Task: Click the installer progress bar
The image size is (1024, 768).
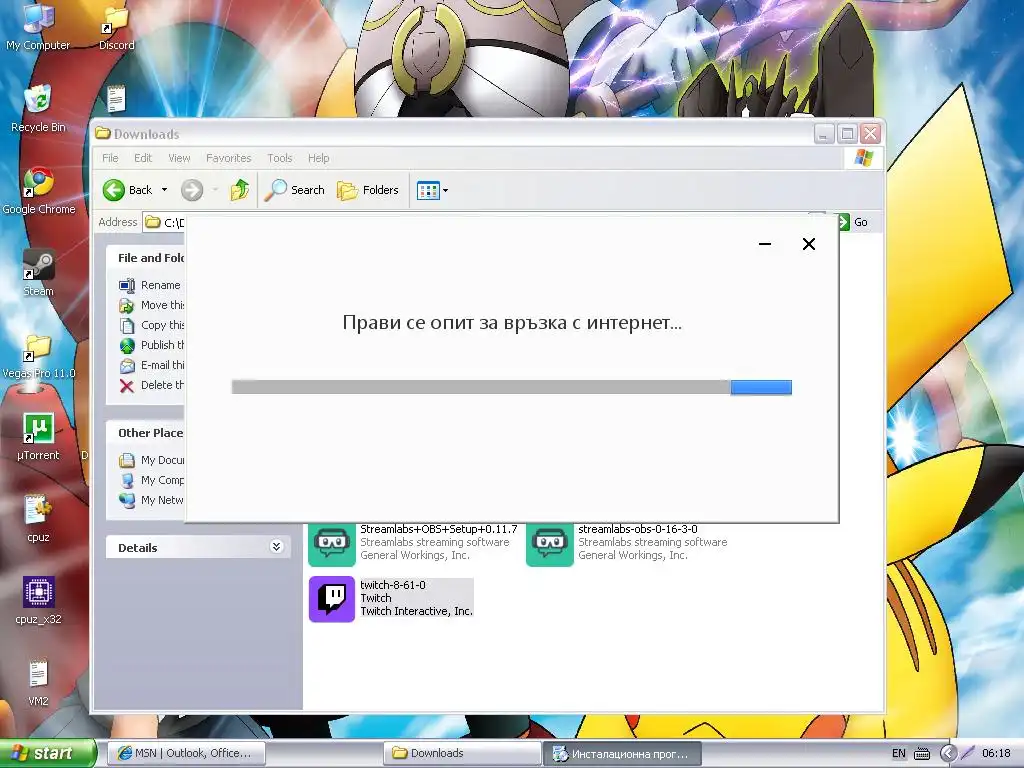Action: click(511, 387)
